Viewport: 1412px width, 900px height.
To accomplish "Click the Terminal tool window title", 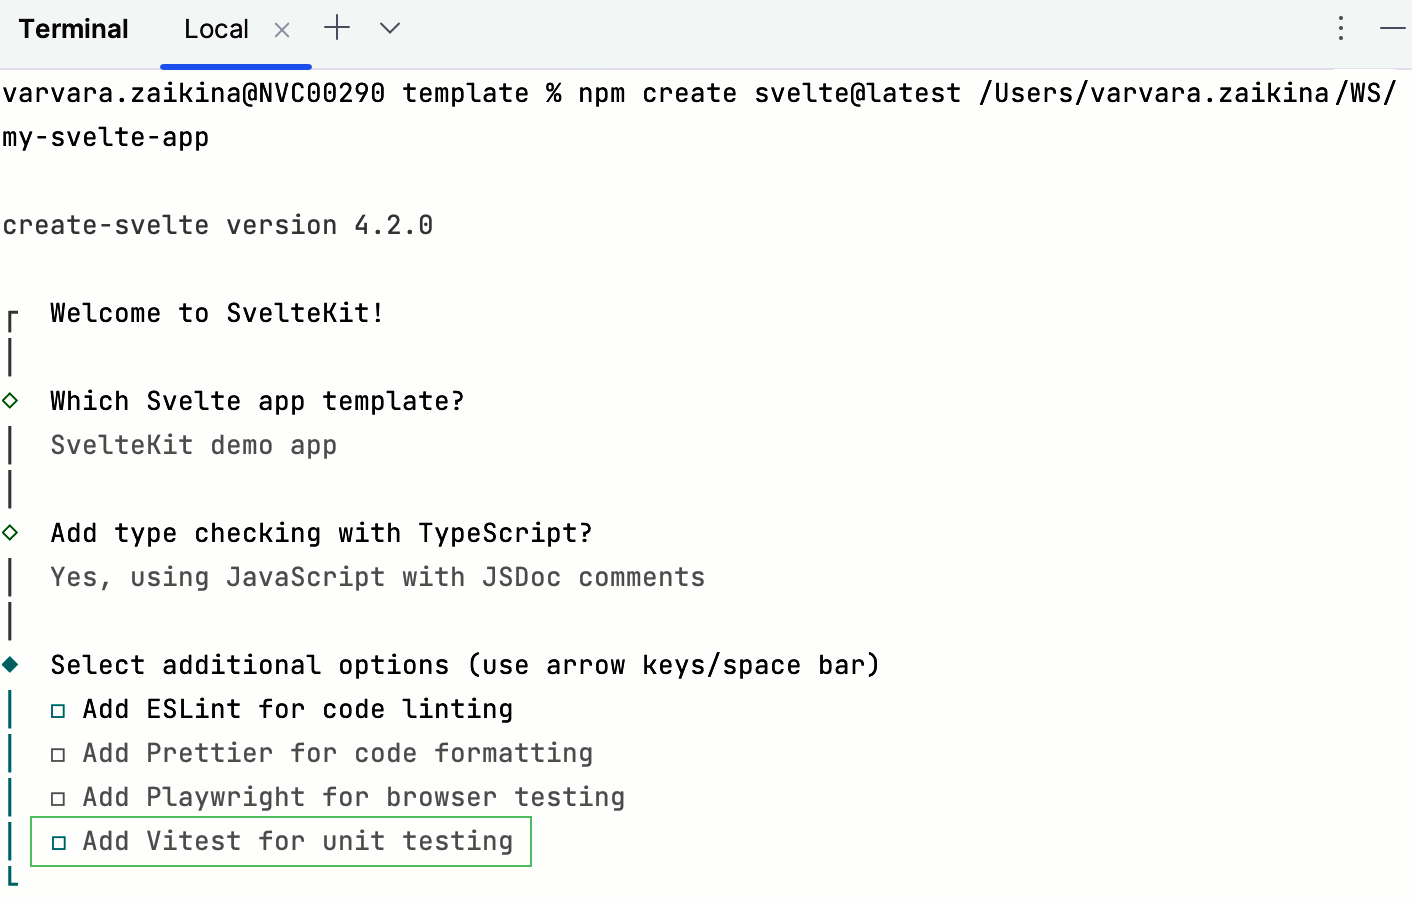I will pyautogui.click(x=73, y=29).
